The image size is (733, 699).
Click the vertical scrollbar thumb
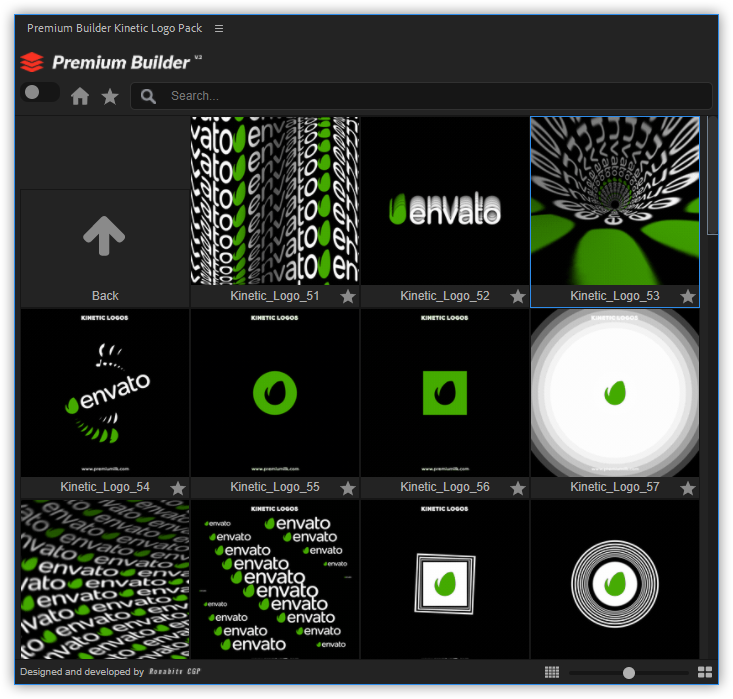click(712, 175)
